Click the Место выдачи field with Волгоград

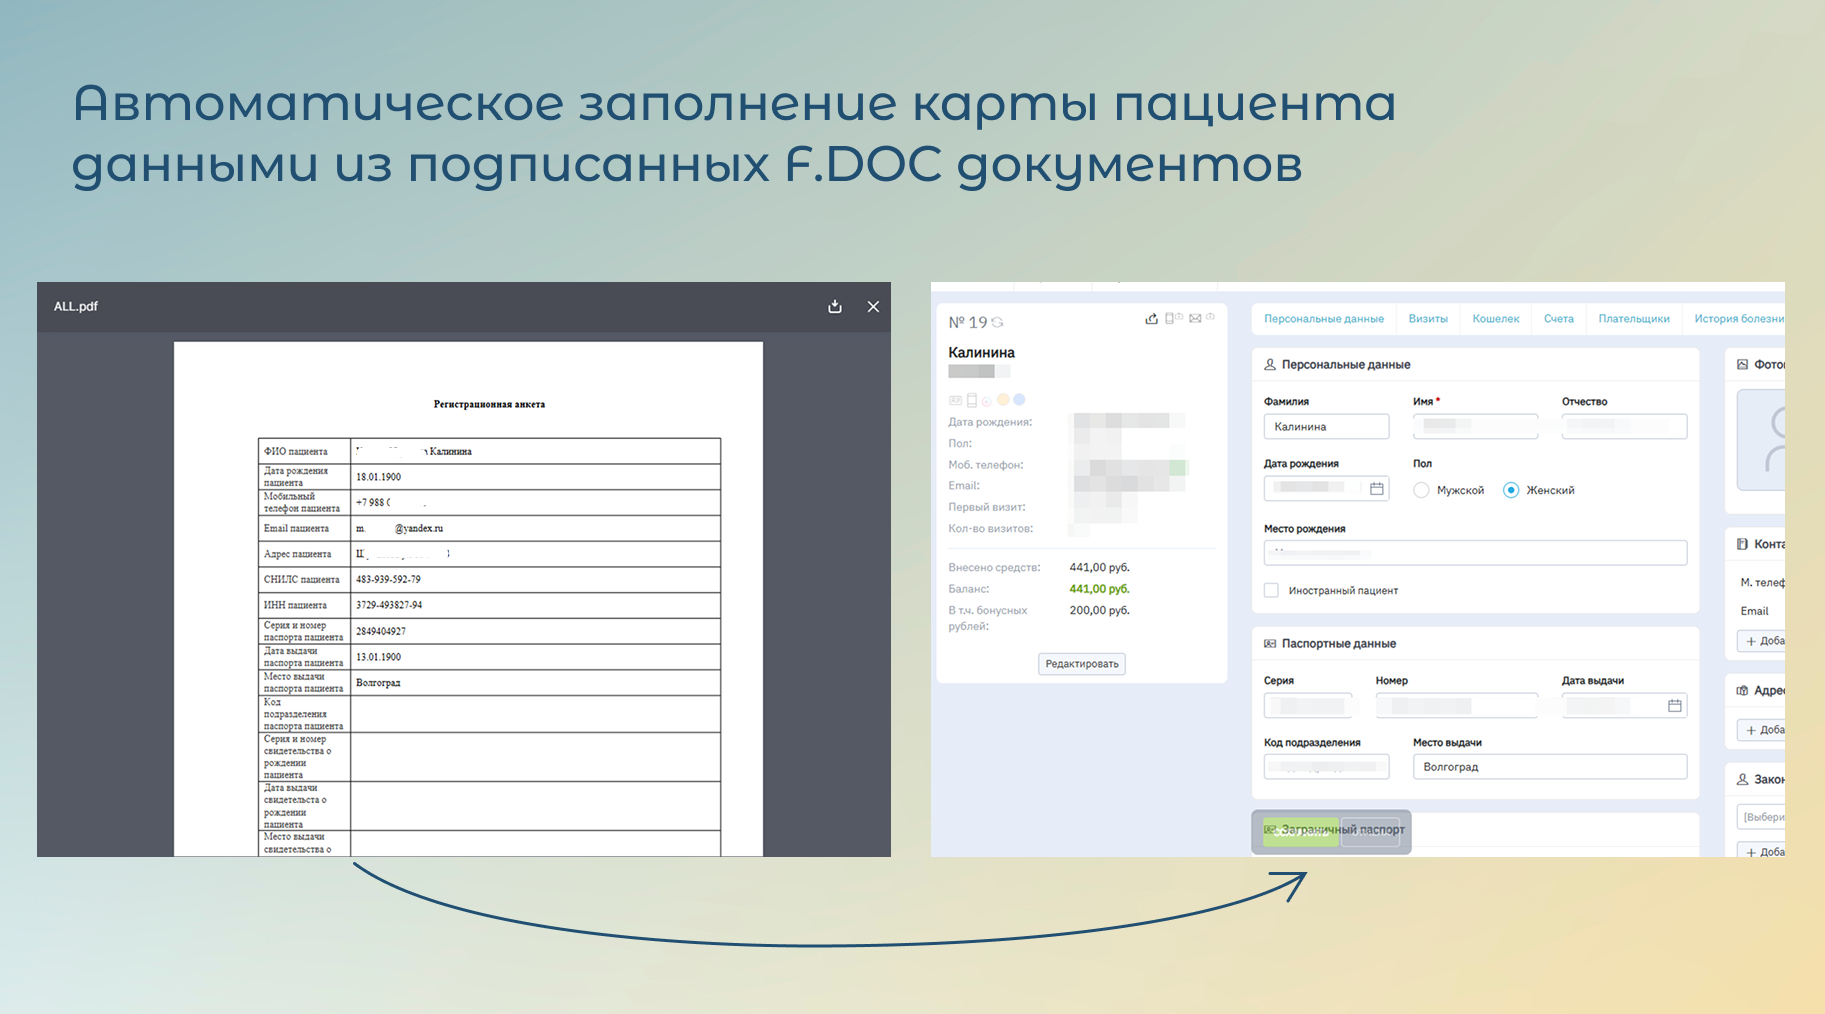[1549, 767]
